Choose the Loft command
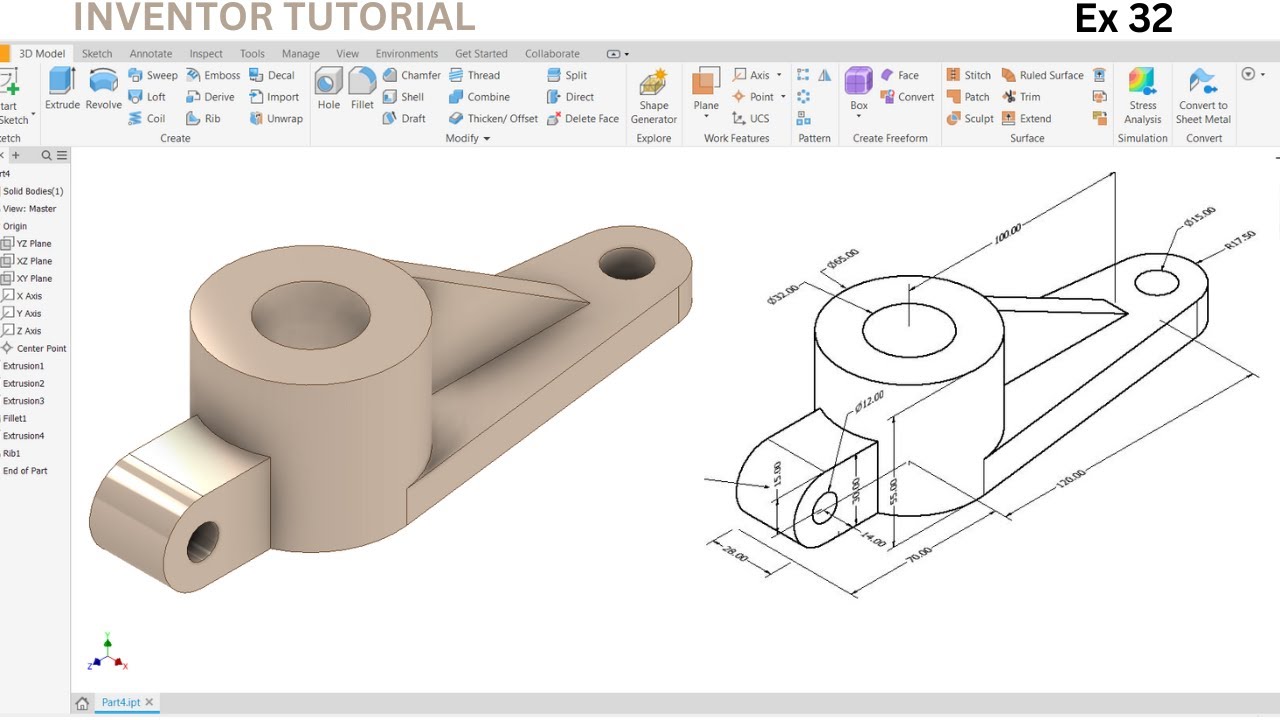Viewport: 1280px width, 720px height. tap(147, 97)
